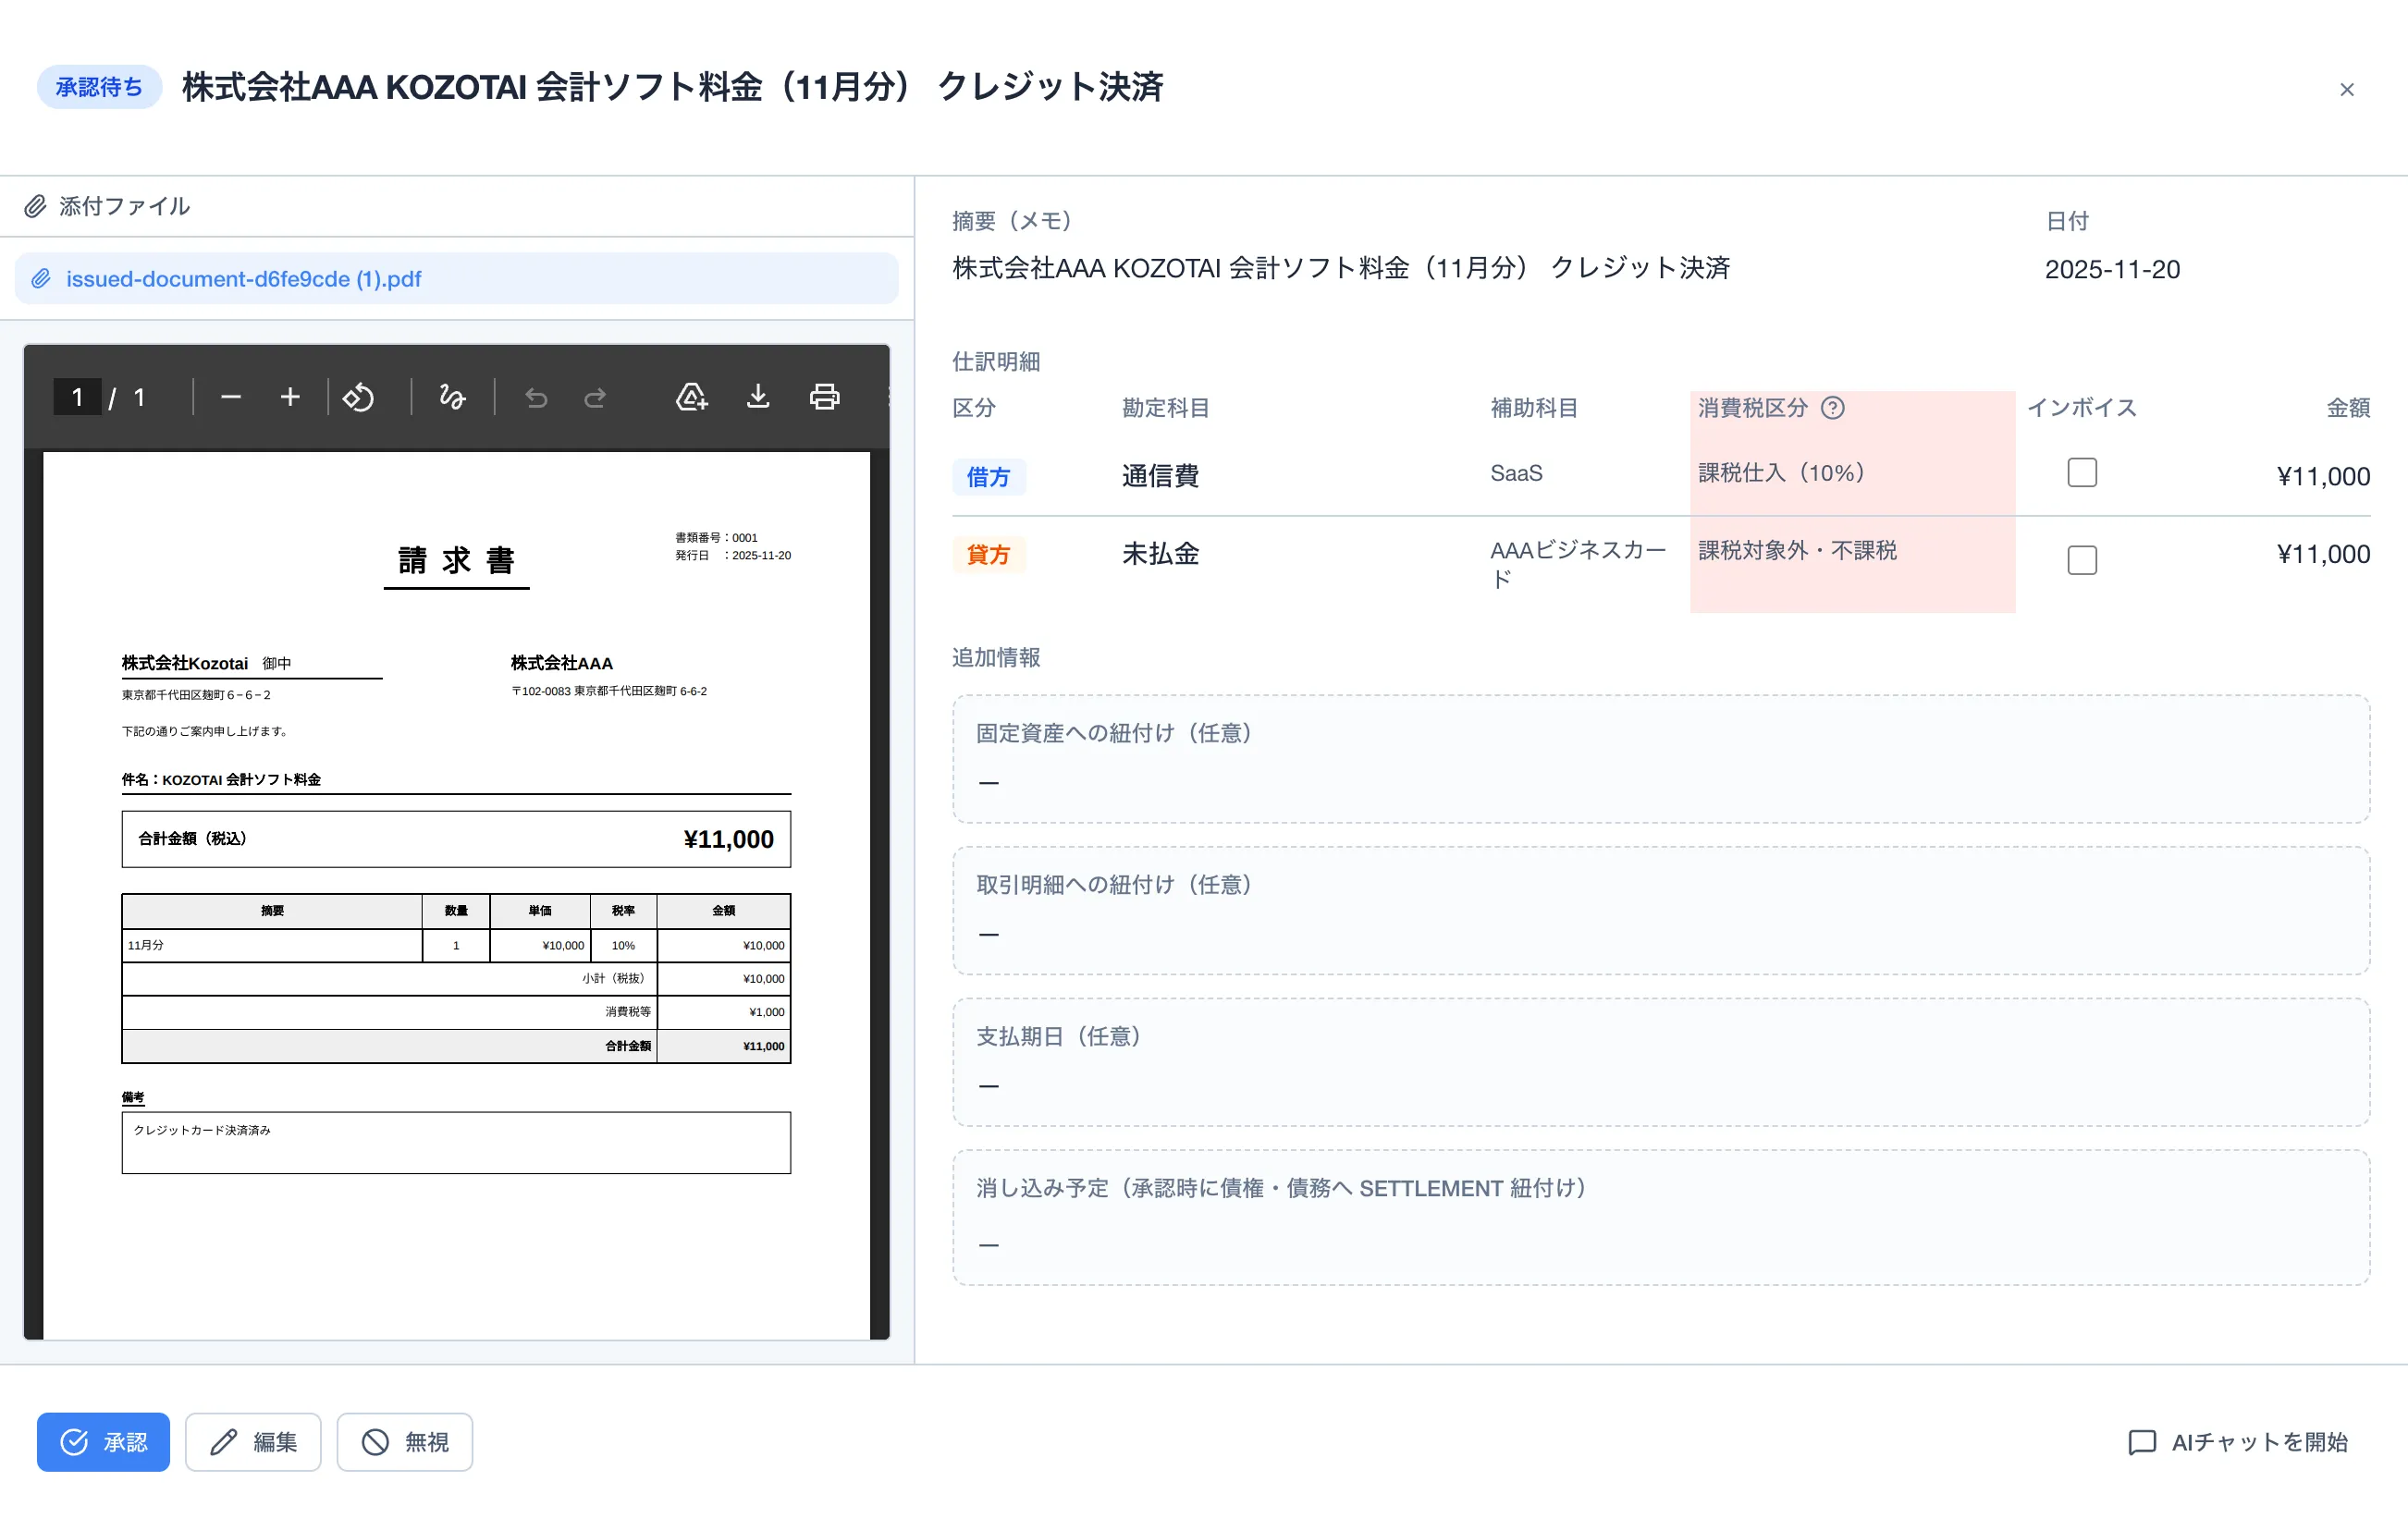Rotate the PDF page
This screenshot has height=1518, width=2408.
click(x=358, y=398)
